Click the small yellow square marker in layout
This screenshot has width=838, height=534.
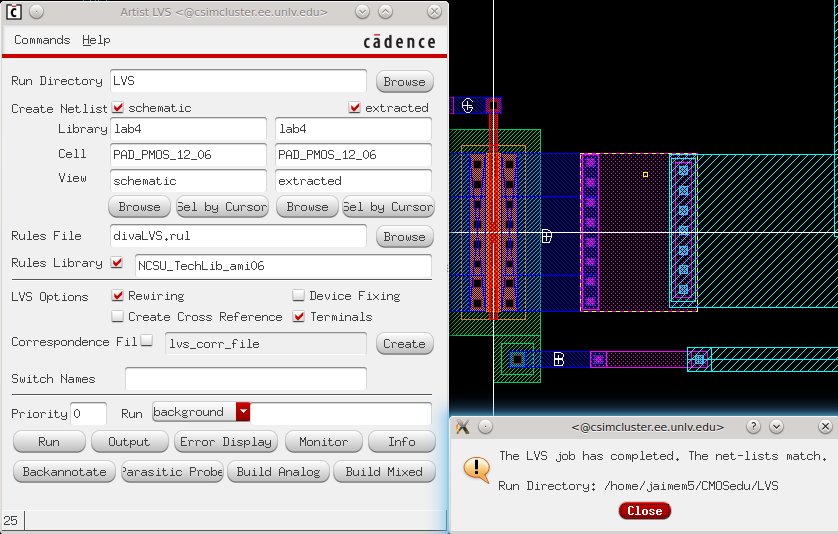pyautogui.click(x=646, y=174)
